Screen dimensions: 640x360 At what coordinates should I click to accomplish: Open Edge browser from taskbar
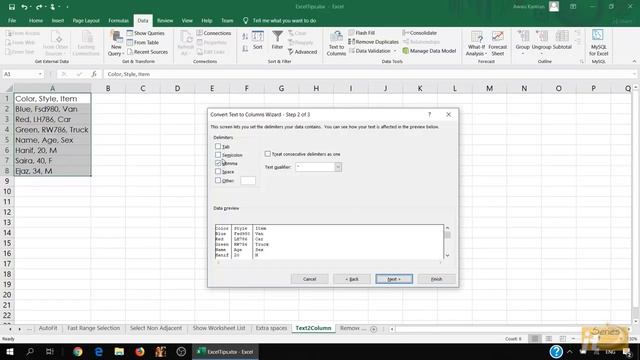pos(98,351)
